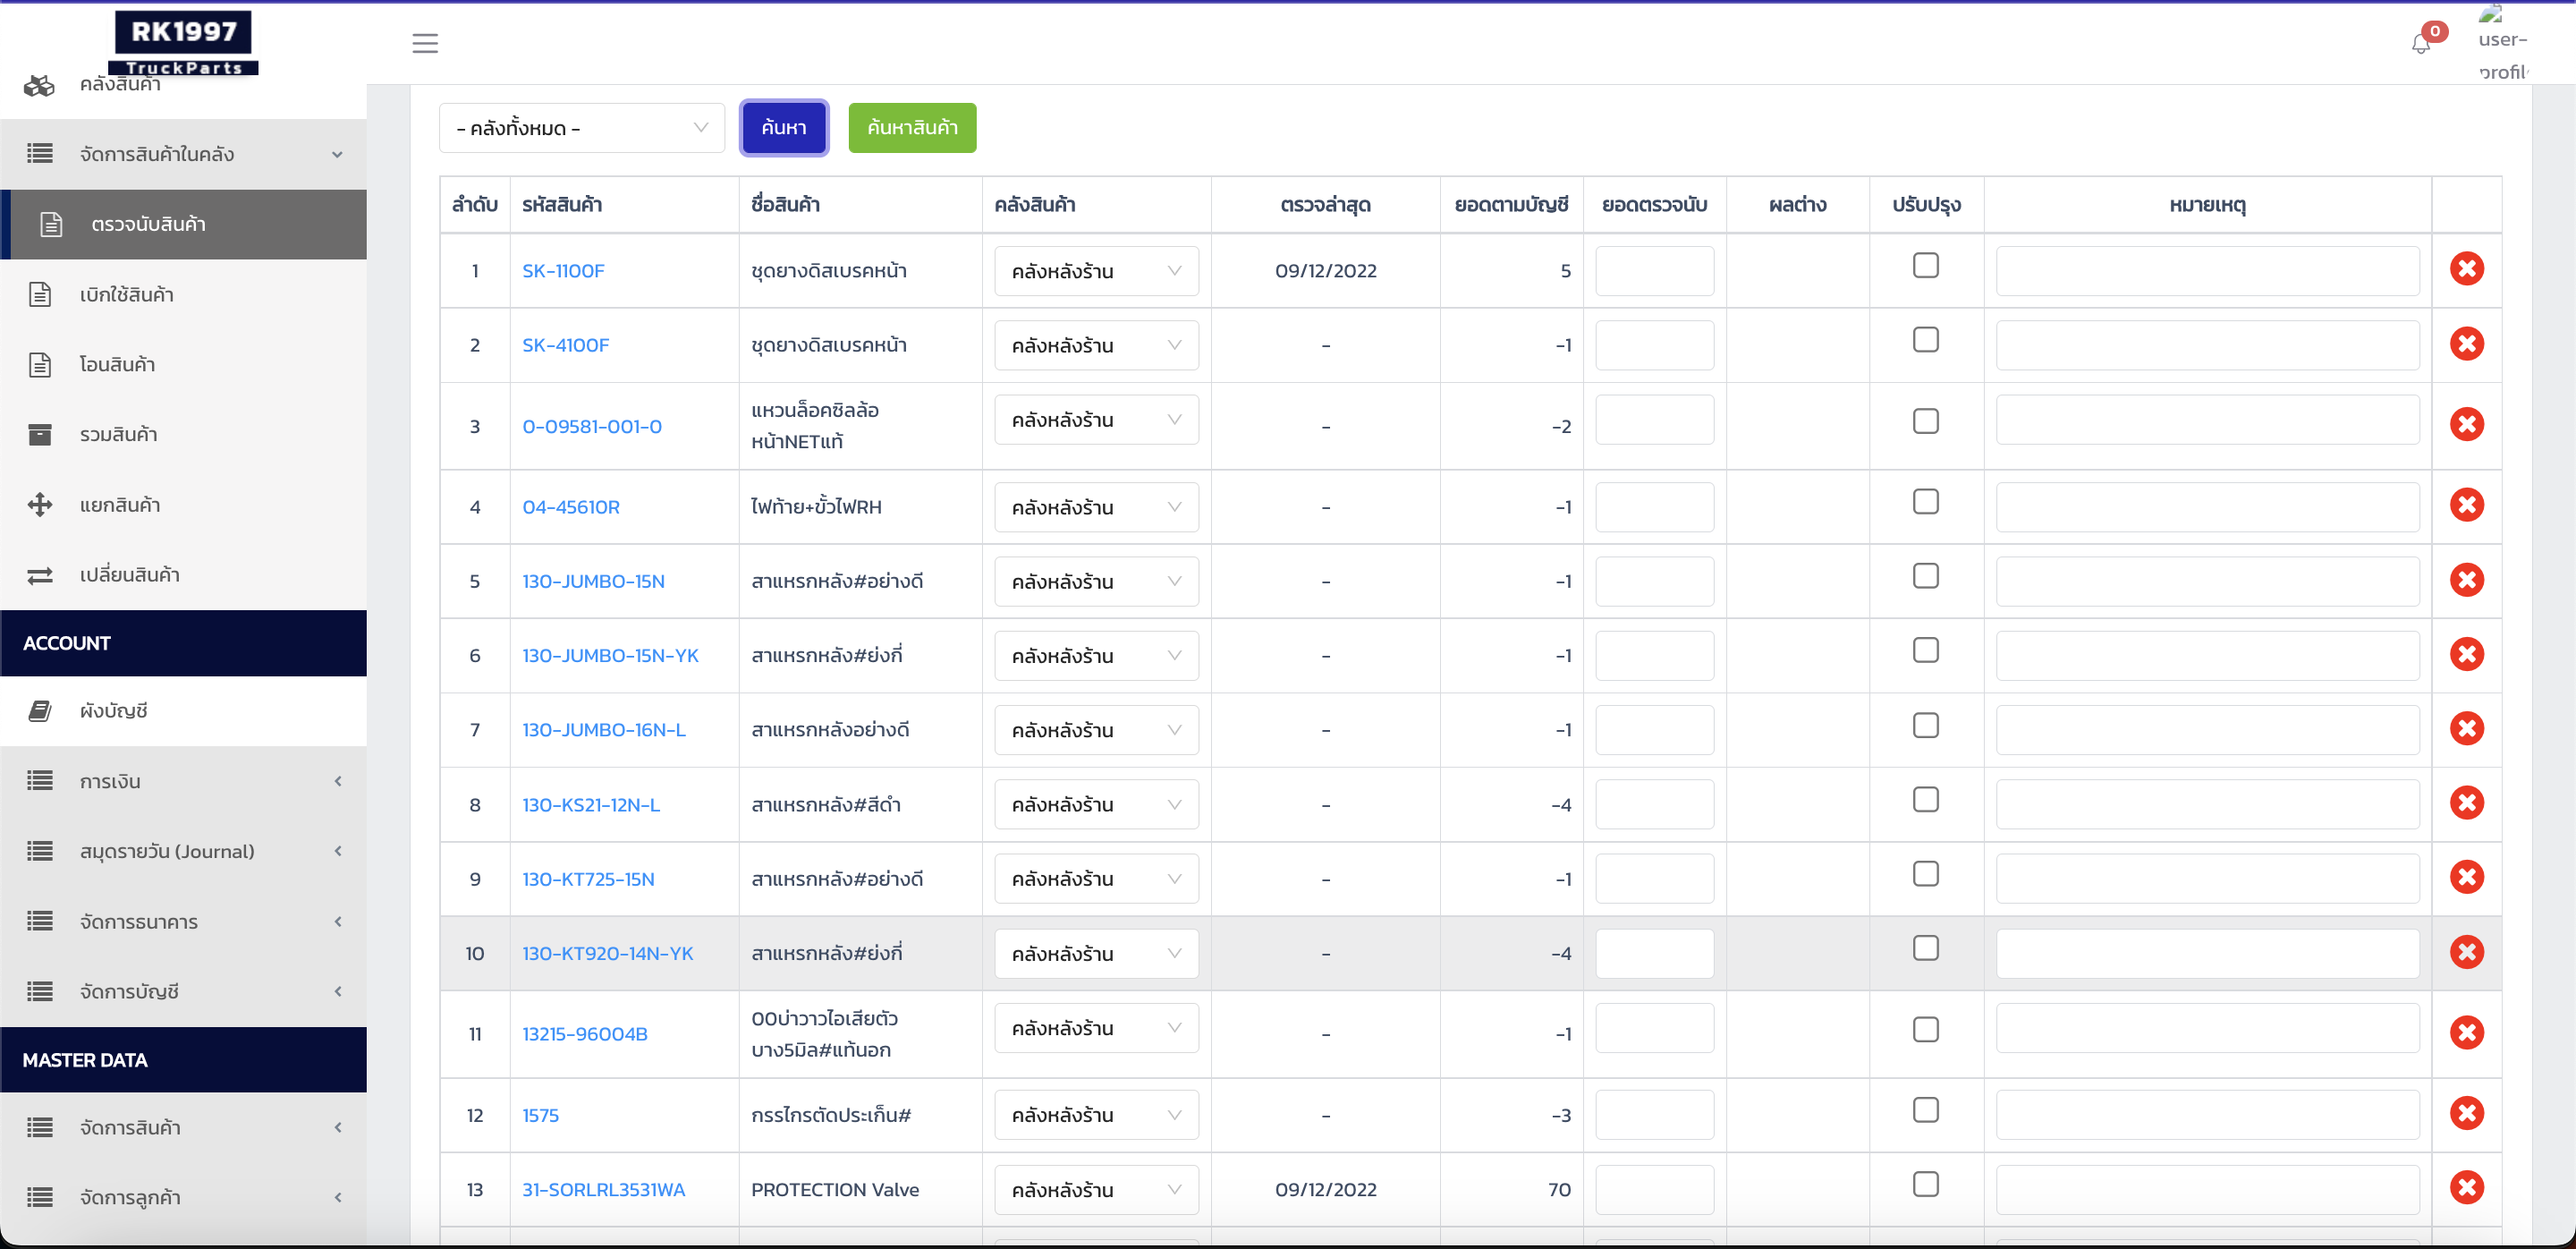Check ปรับปรุง box for 130-KS21-12N-L row
The image size is (2576, 1249).
pyautogui.click(x=1925, y=800)
